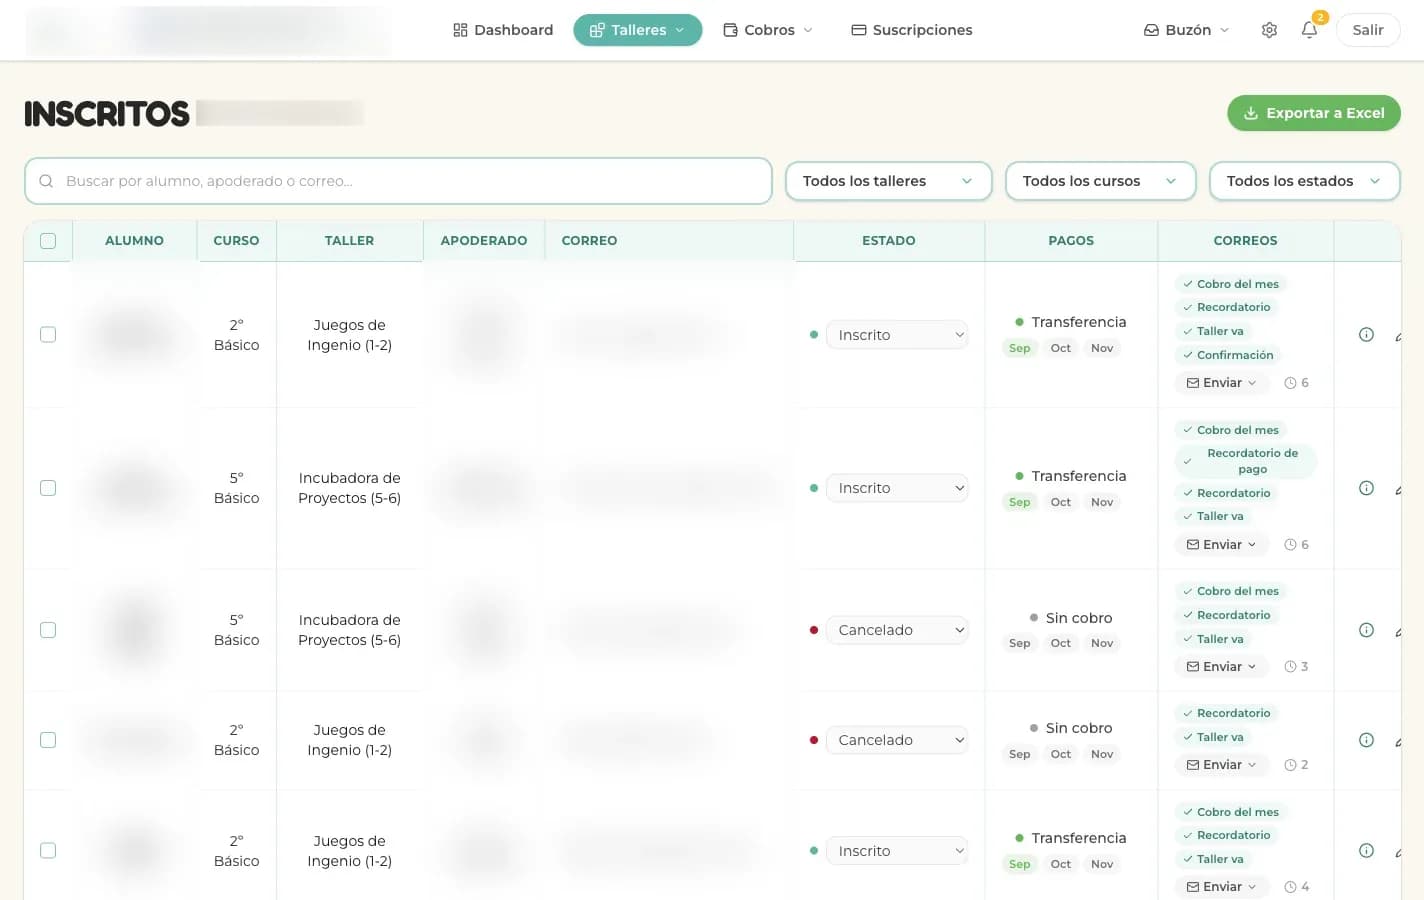Click the ALUMNO column header

pos(134,241)
